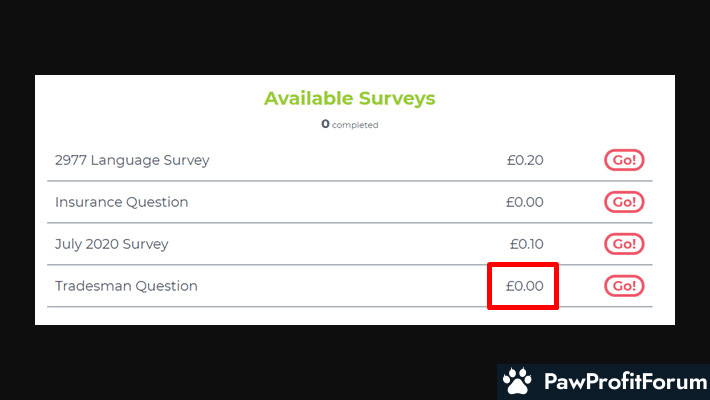Start the 2977 Language Survey with Go!
The width and height of the screenshot is (710, 400).
(x=624, y=160)
